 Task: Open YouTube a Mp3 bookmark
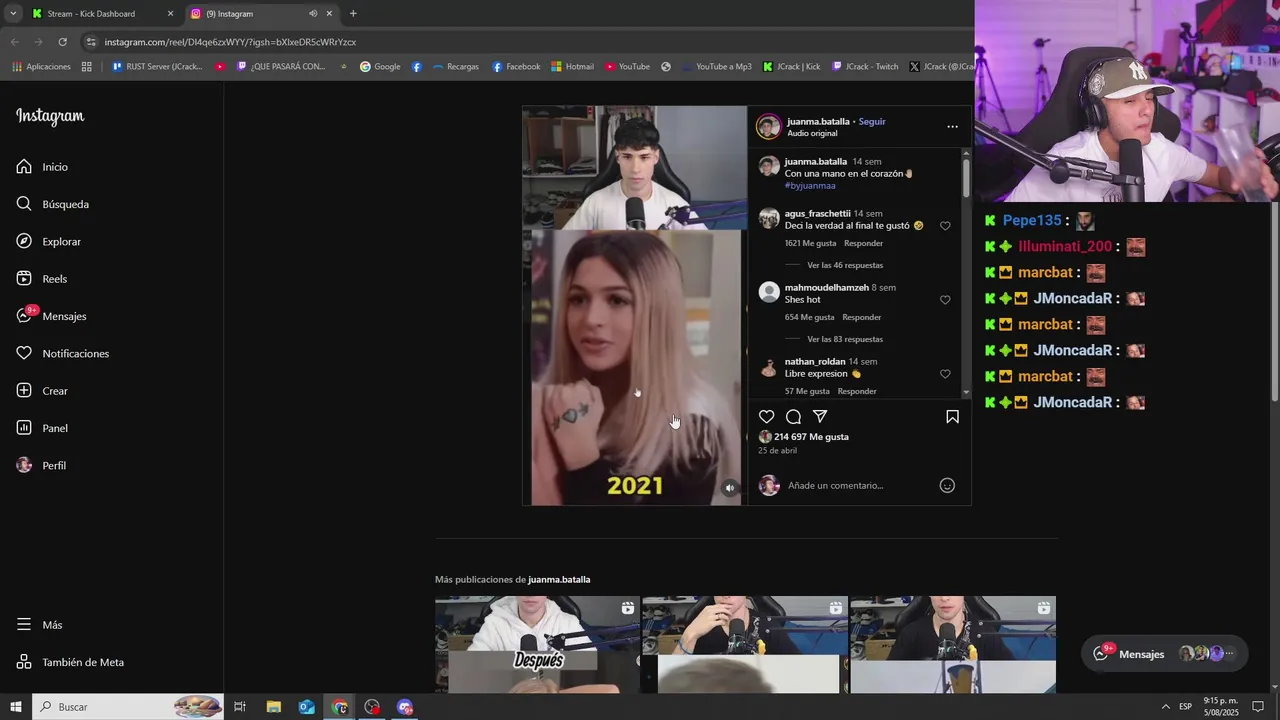tap(716, 67)
